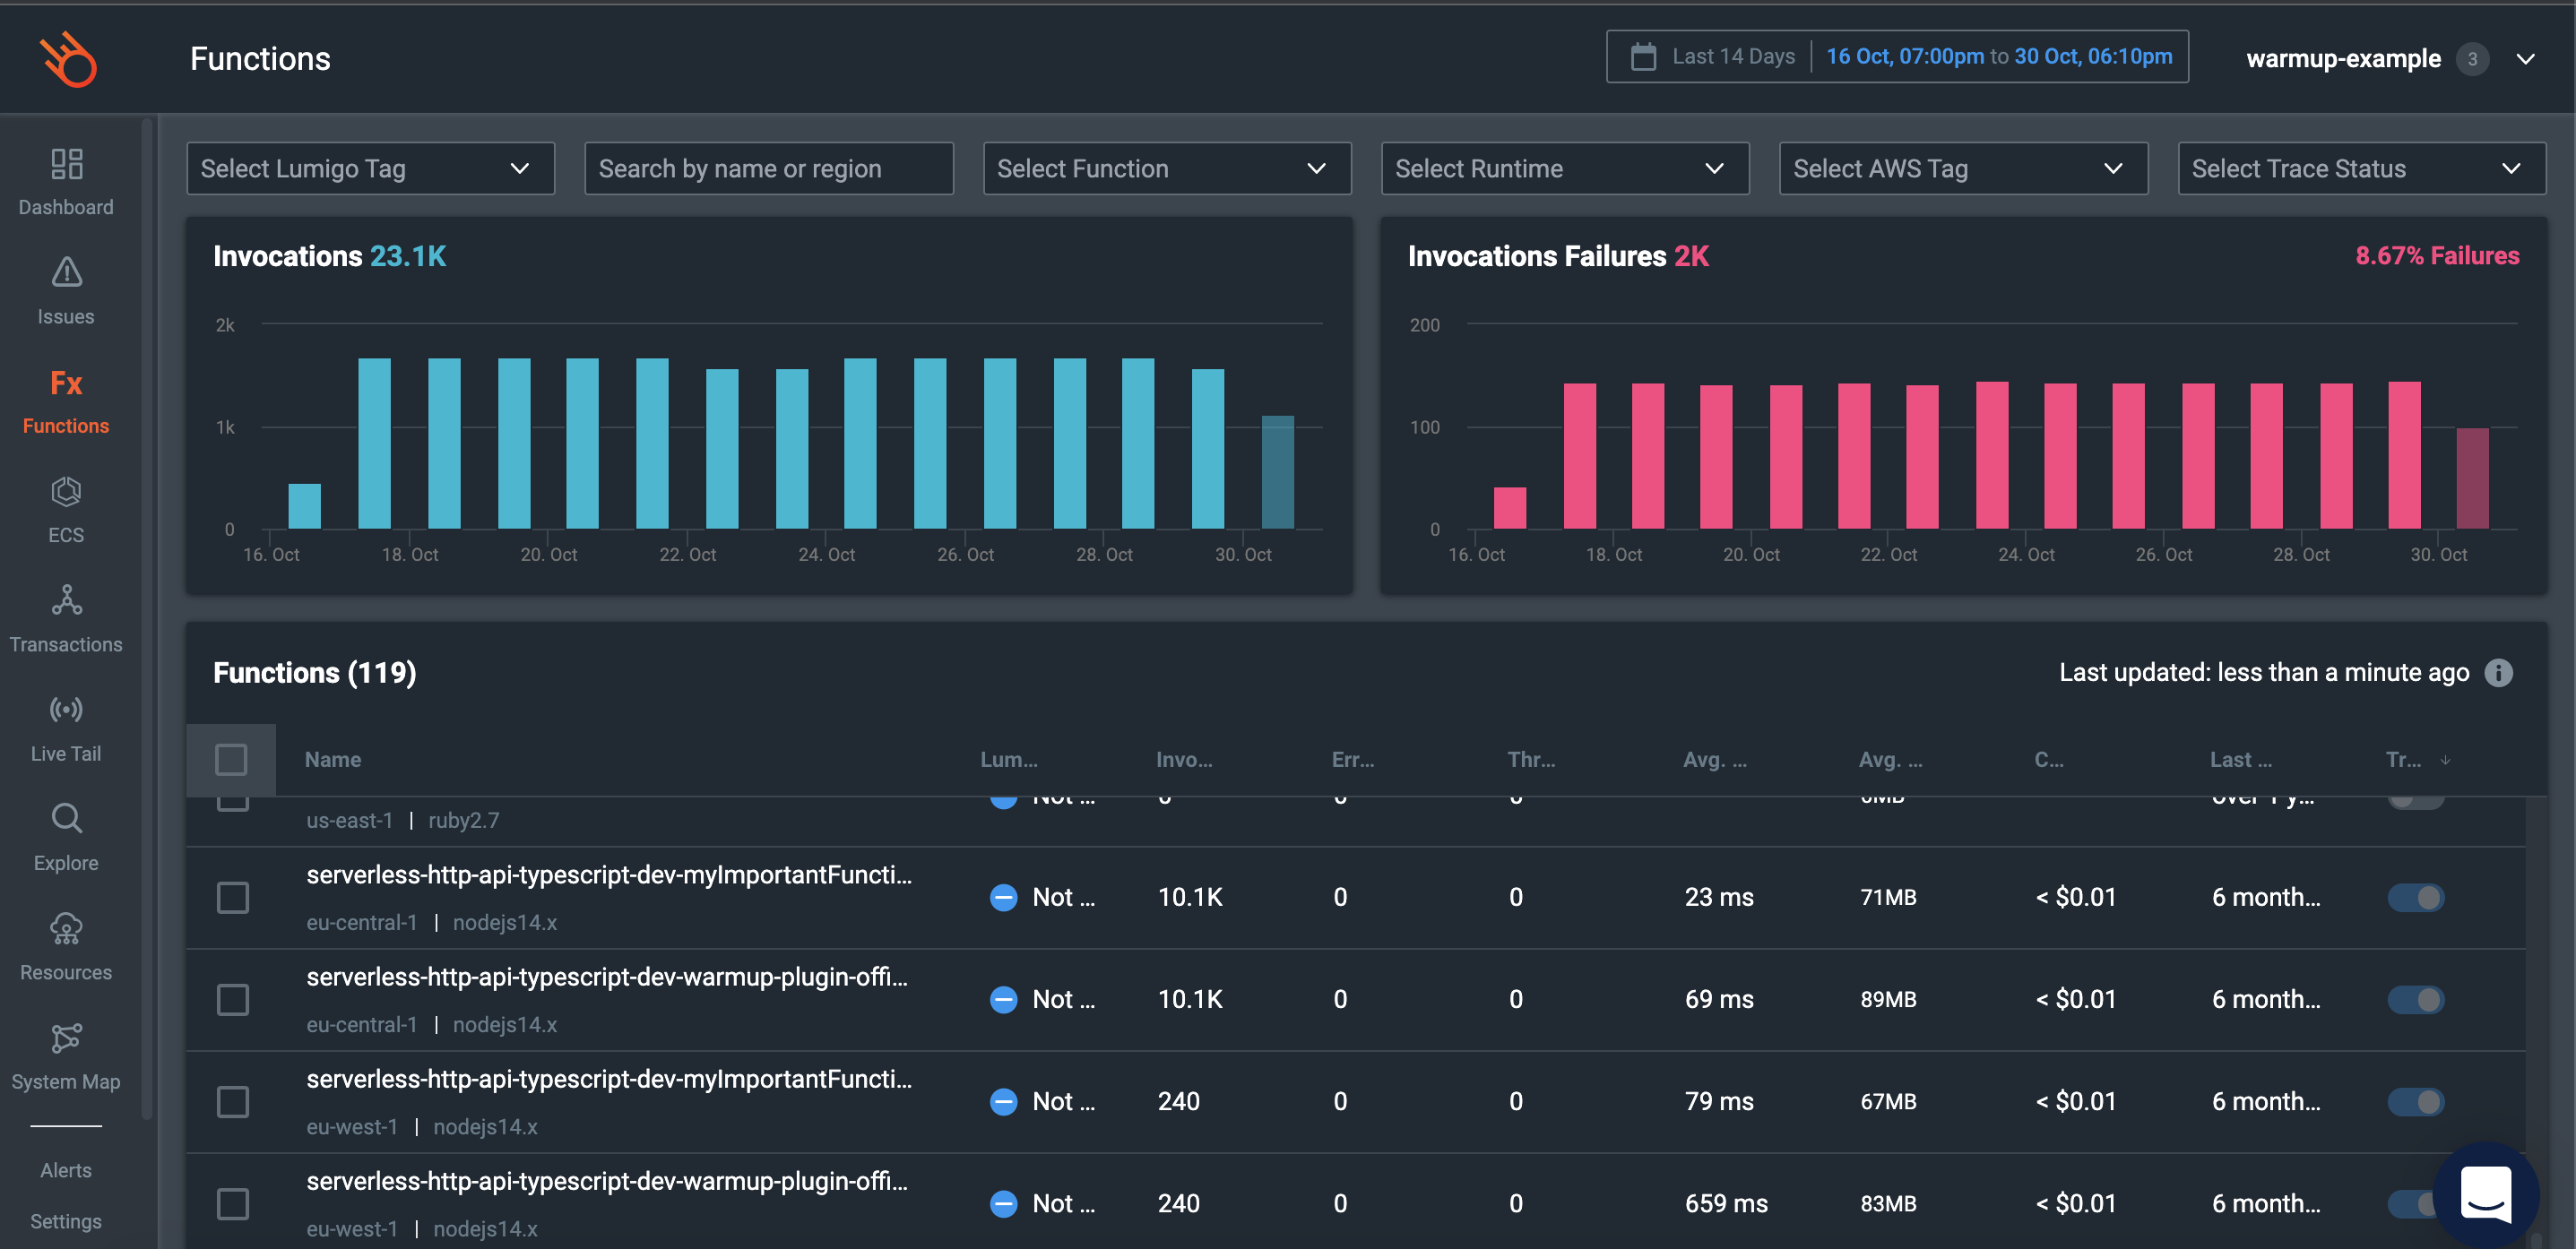
Task: Toggle tracing for the 69 ms function row
Action: (x=2415, y=999)
